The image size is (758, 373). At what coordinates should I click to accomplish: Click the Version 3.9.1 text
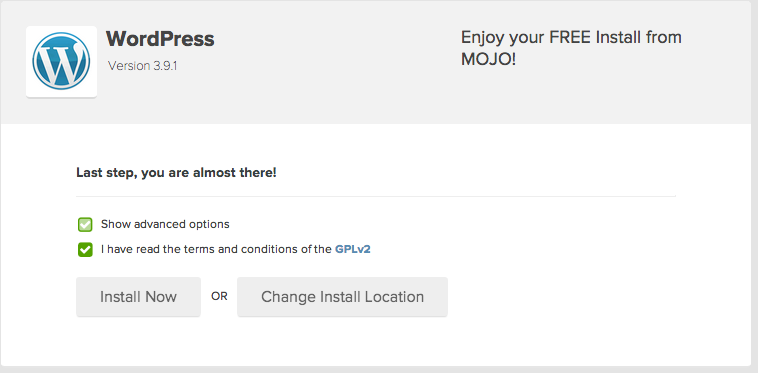pos(142,66)
